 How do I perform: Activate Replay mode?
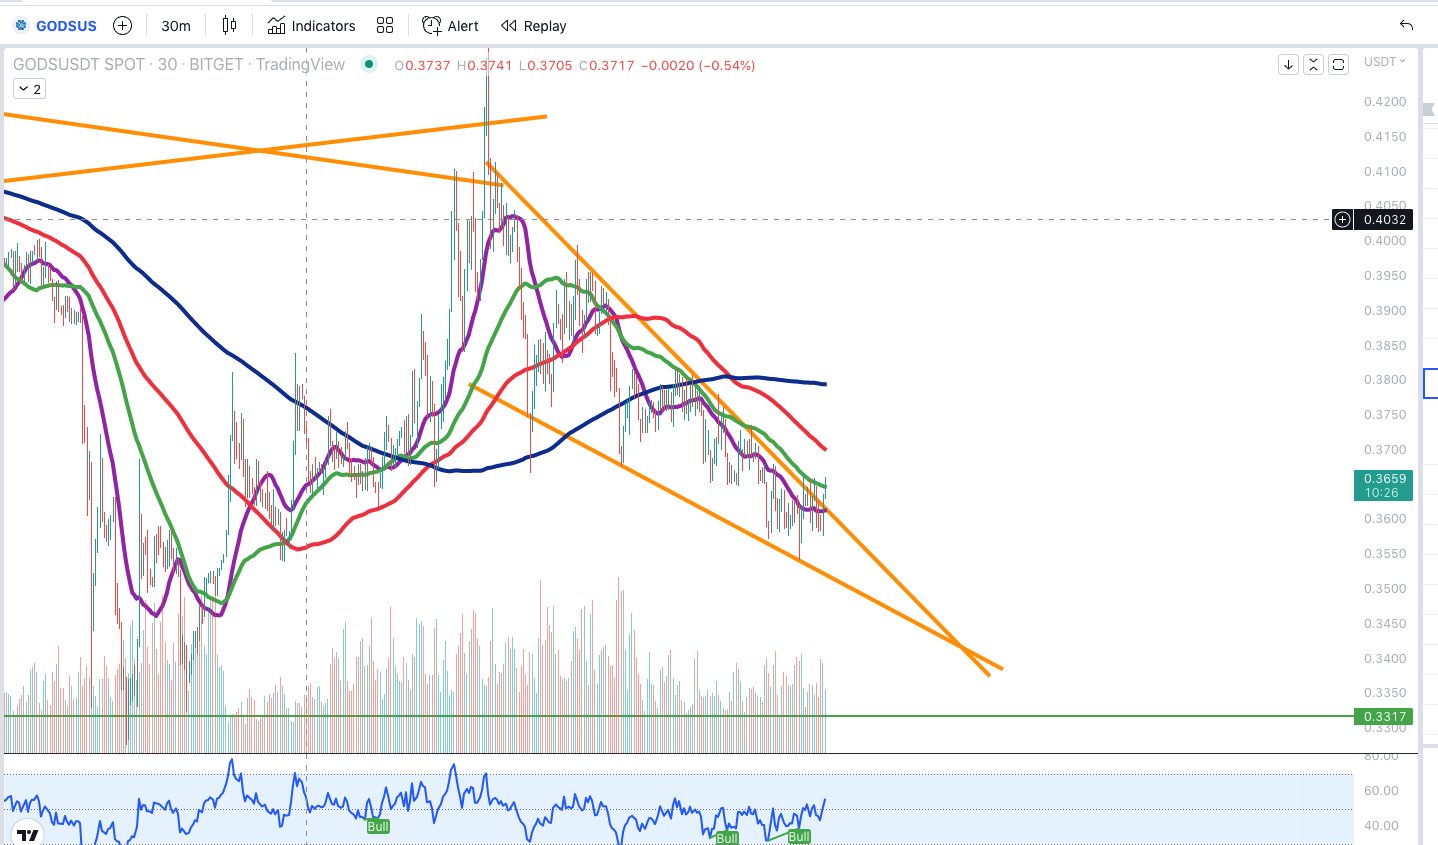pyautogui.click(x=532, y=25)
